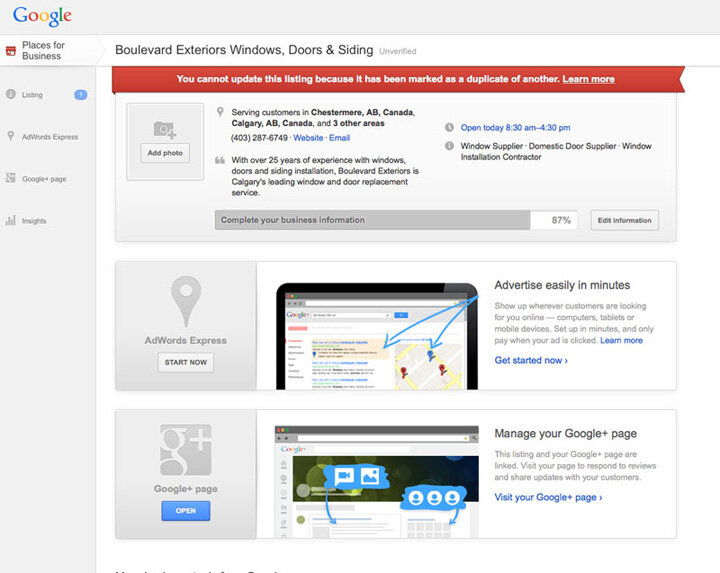Click the location pin beside service areas

click(220, 112)
